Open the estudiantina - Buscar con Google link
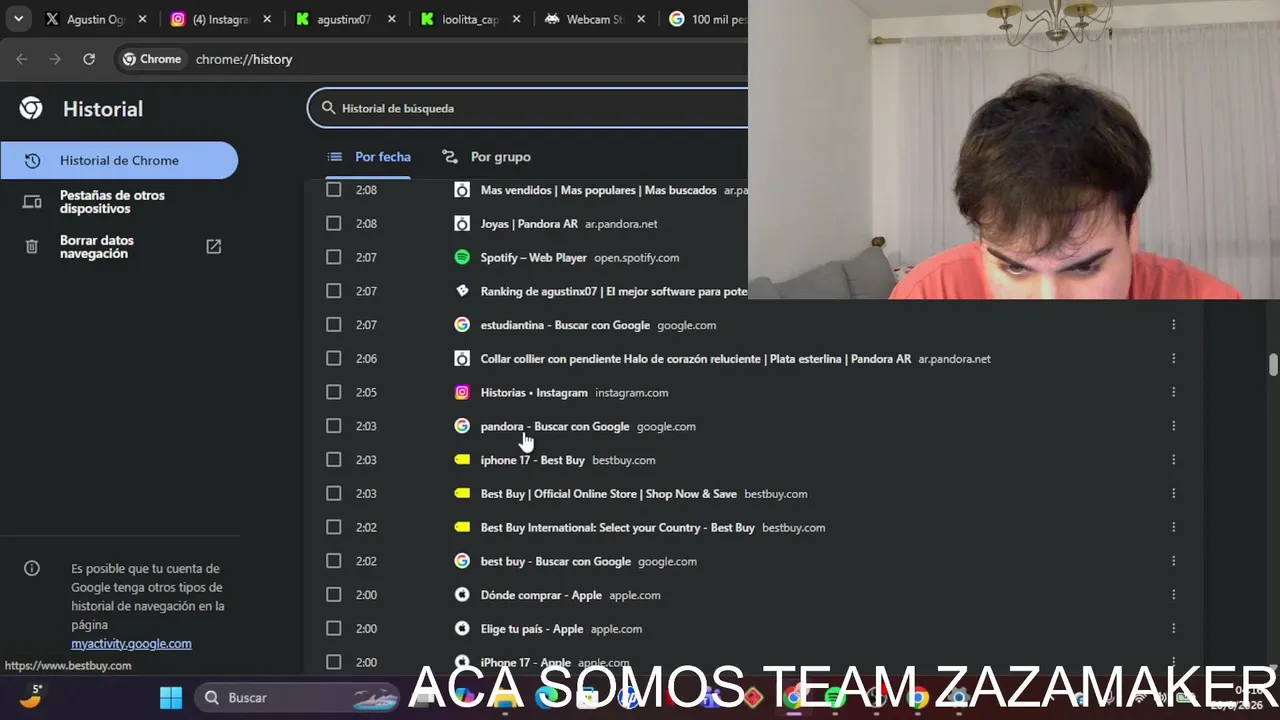The image size is (1280, 720). coord(565,325)
